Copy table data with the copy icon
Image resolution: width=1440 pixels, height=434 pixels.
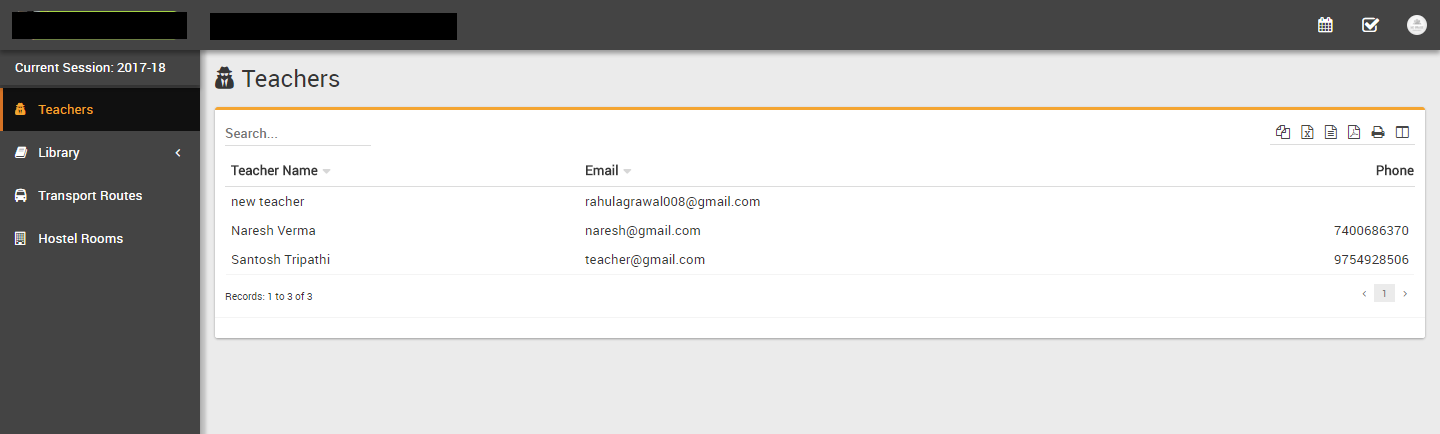(1283, 132)
